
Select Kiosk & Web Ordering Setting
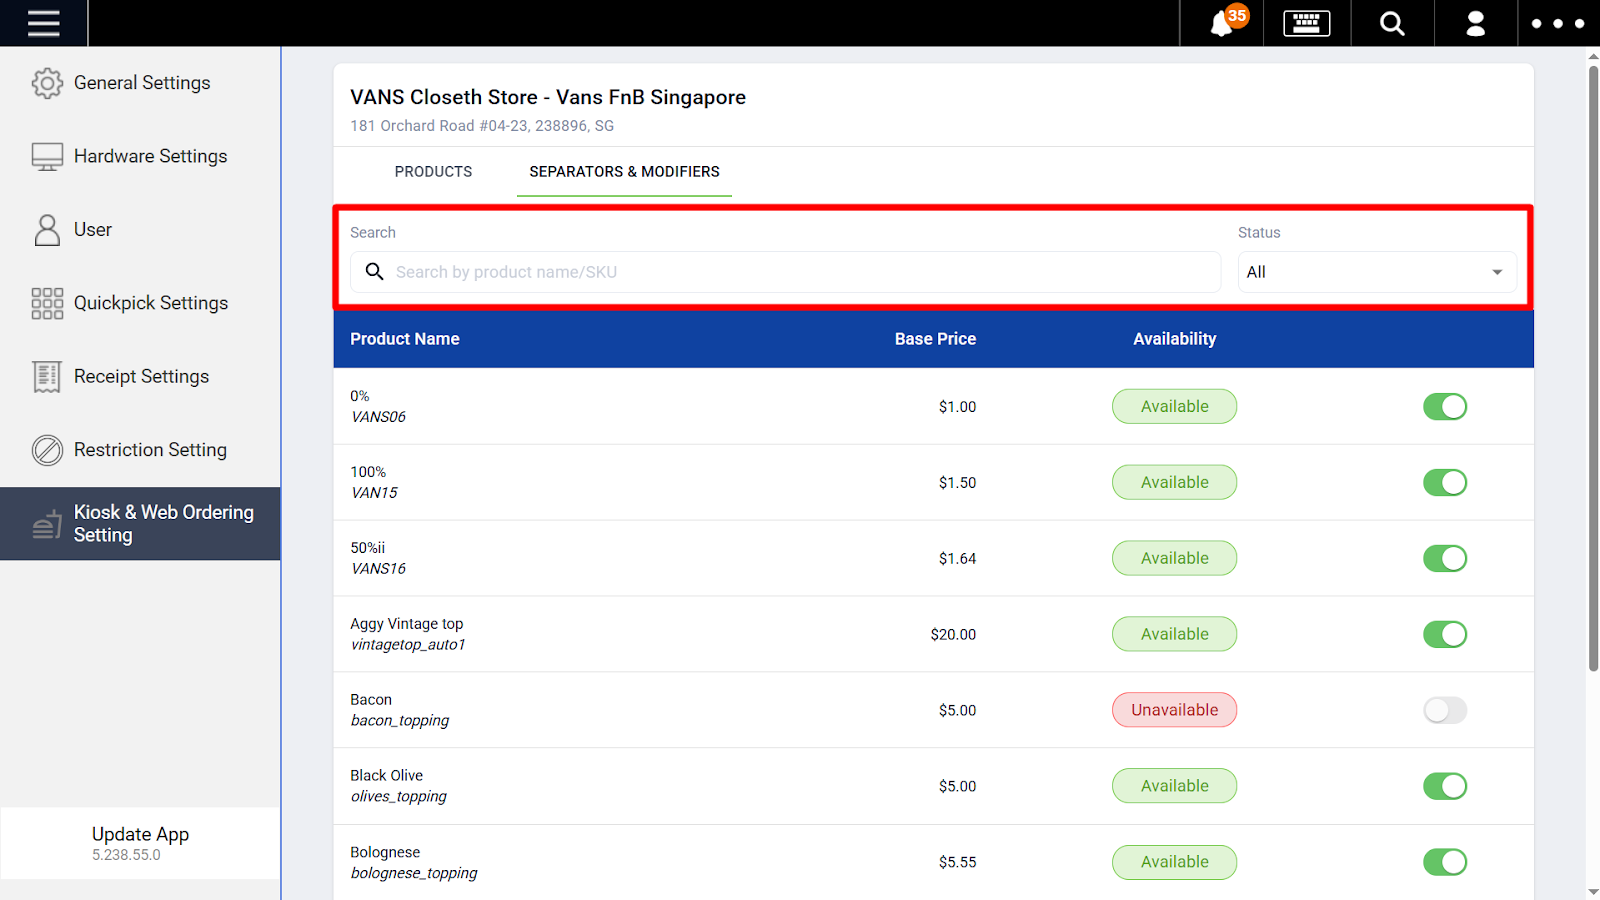[x=140, y=524]
